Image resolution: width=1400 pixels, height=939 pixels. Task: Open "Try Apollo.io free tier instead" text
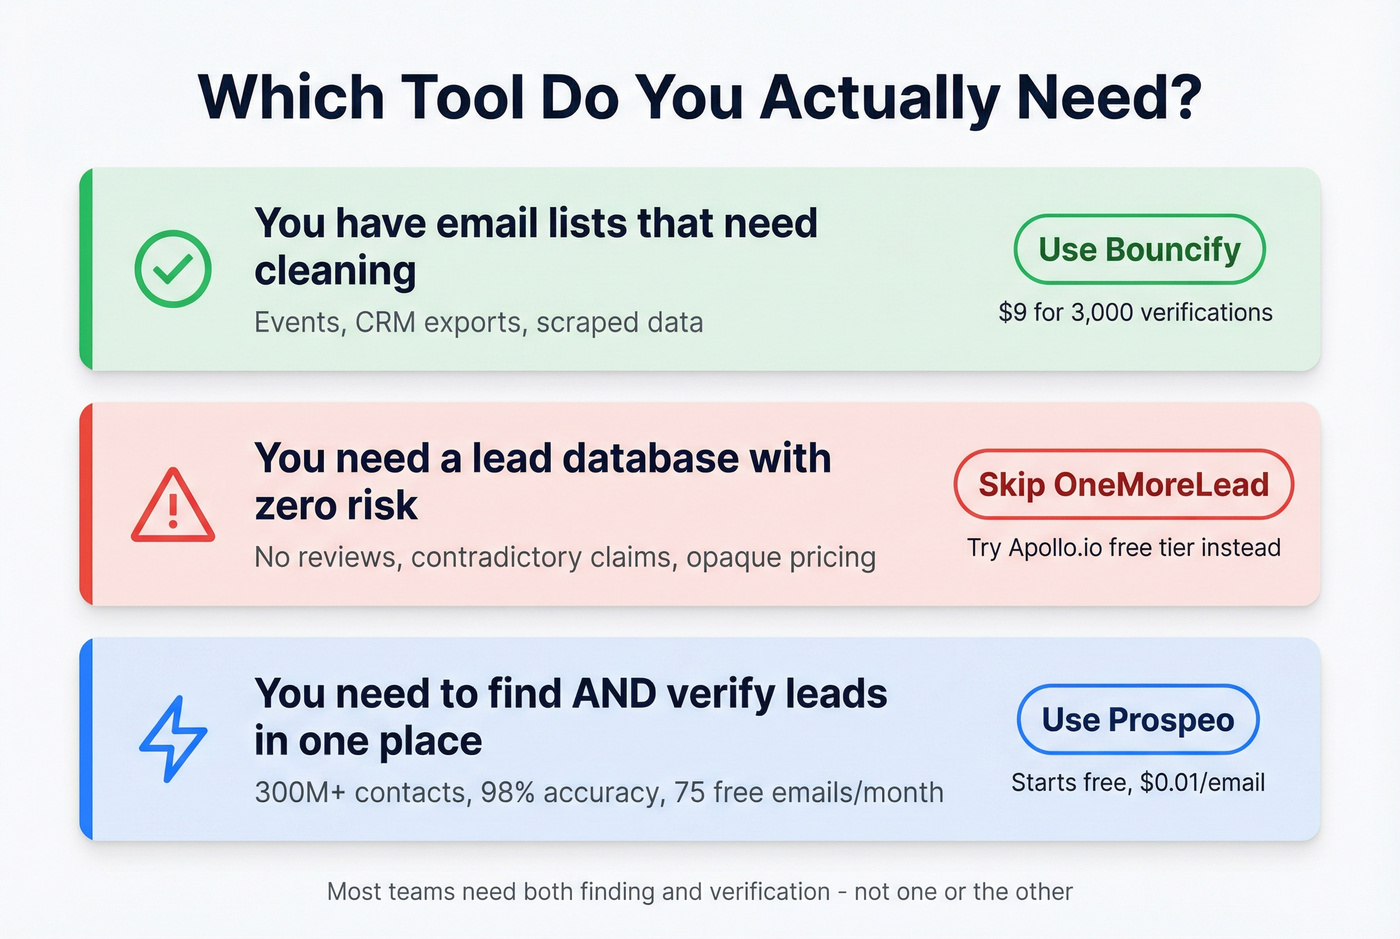click(1123, 548)
